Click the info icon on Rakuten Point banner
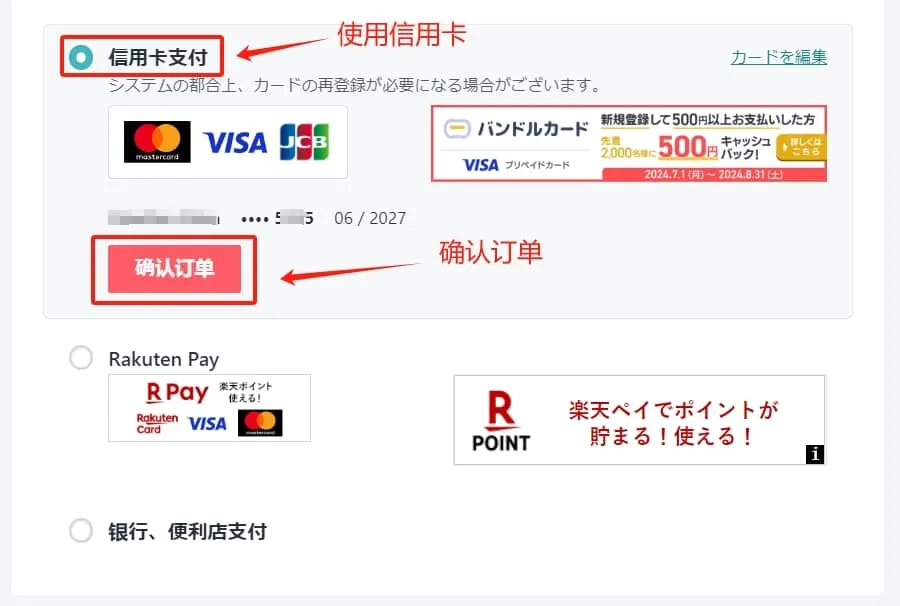The height and width of the screenshot is (606, 900). 814,454
